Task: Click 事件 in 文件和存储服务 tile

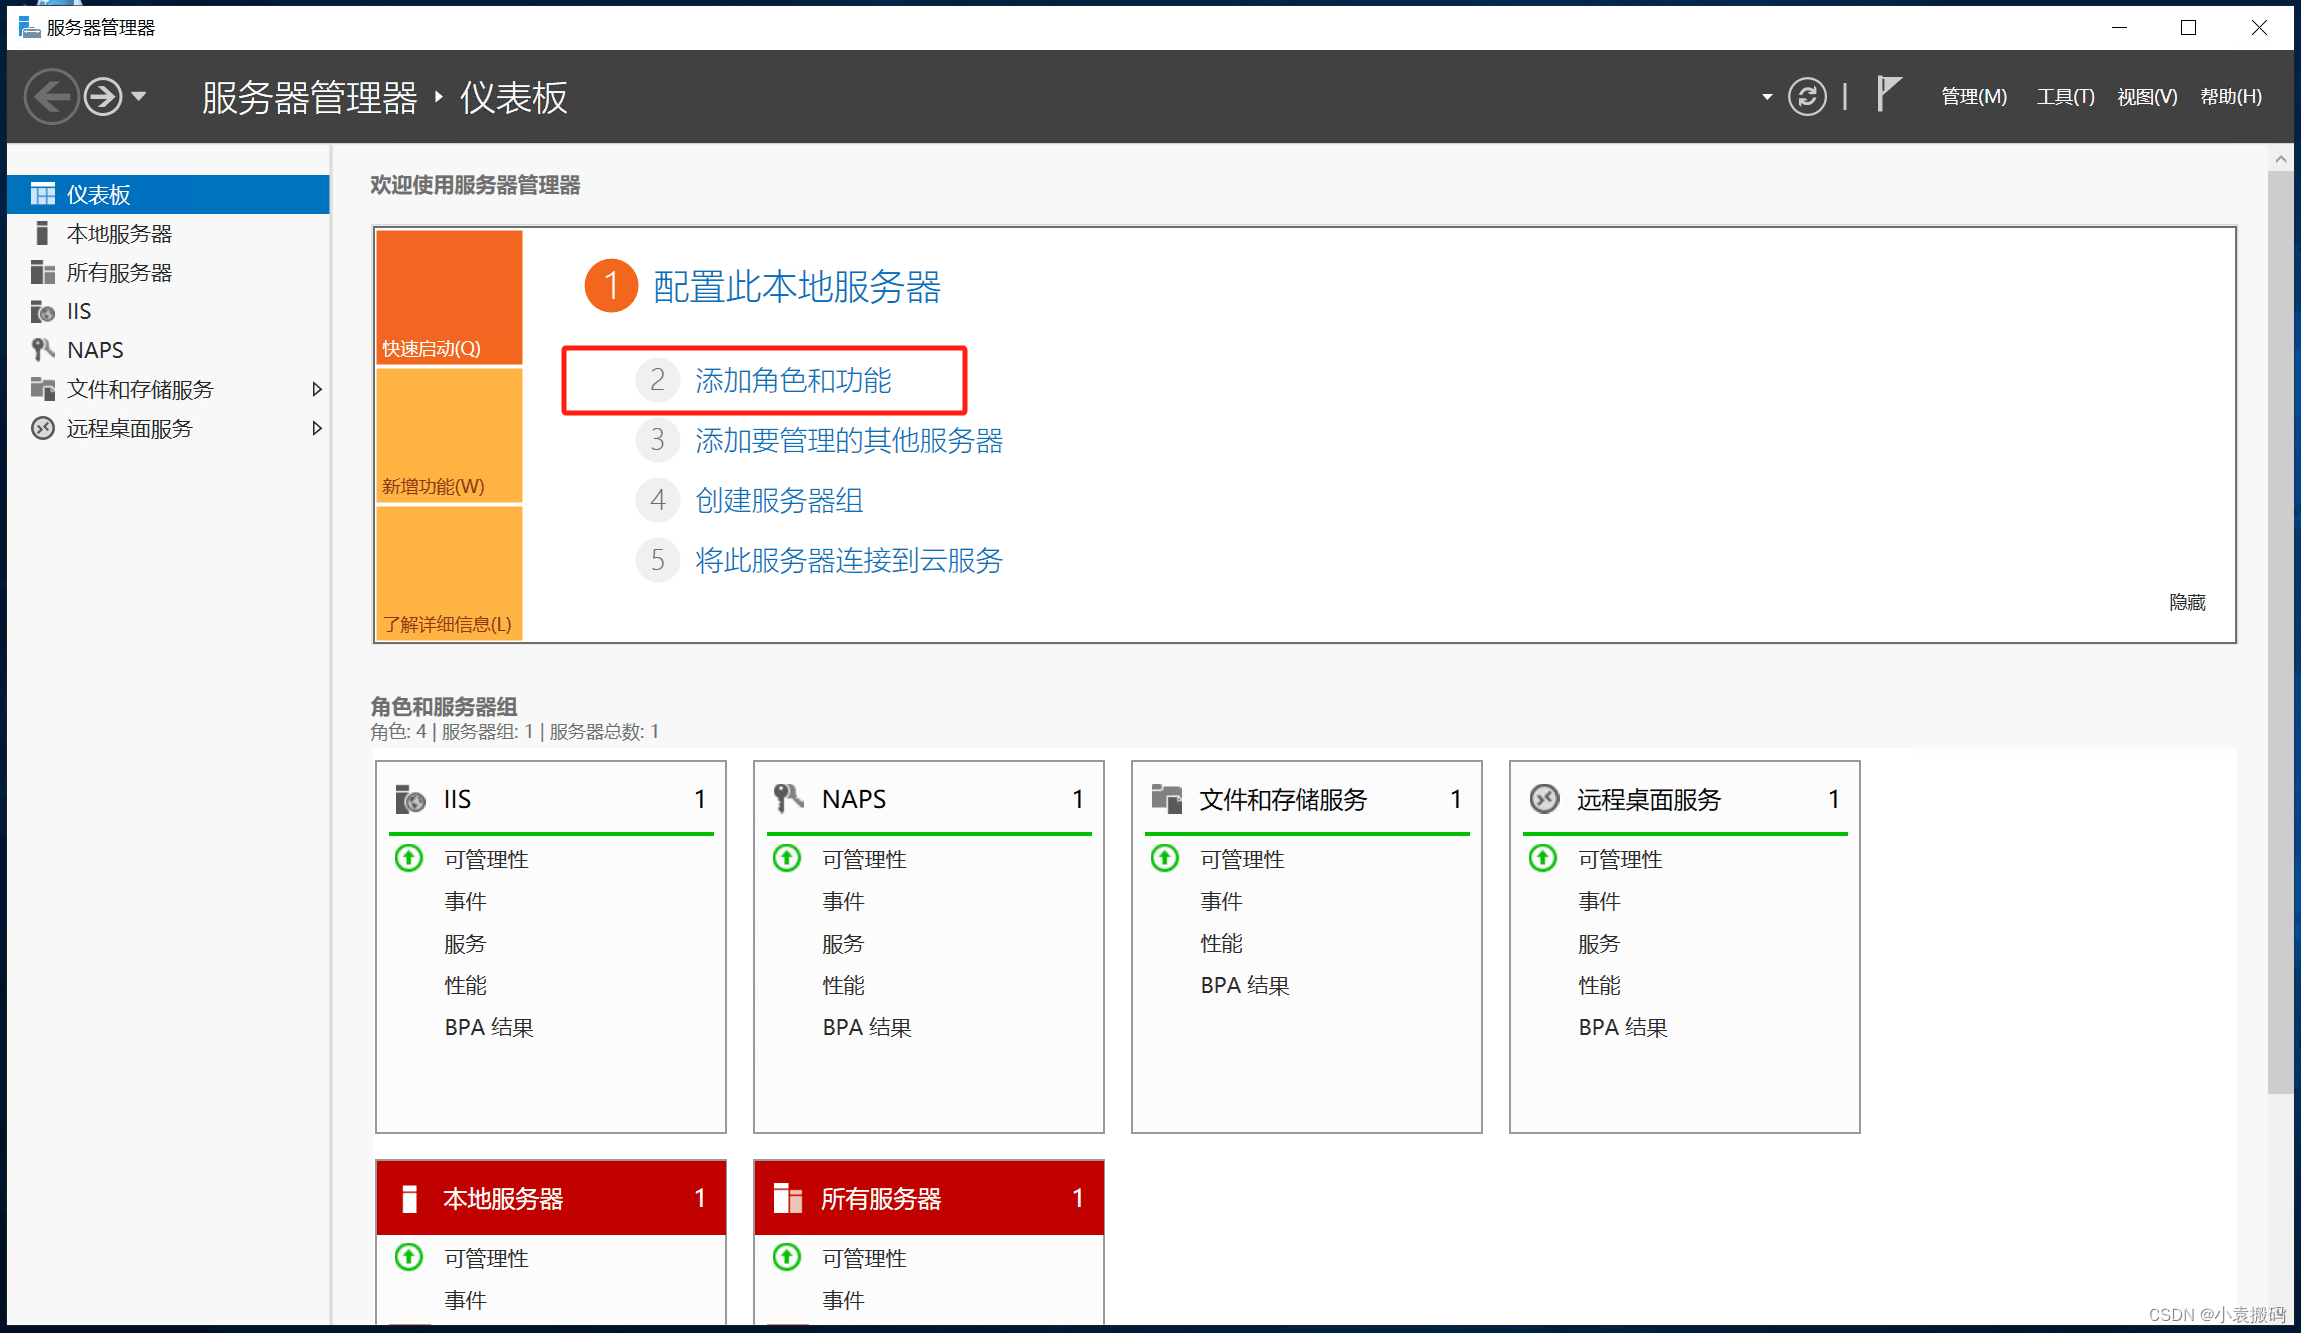Action: [1221, 901]
